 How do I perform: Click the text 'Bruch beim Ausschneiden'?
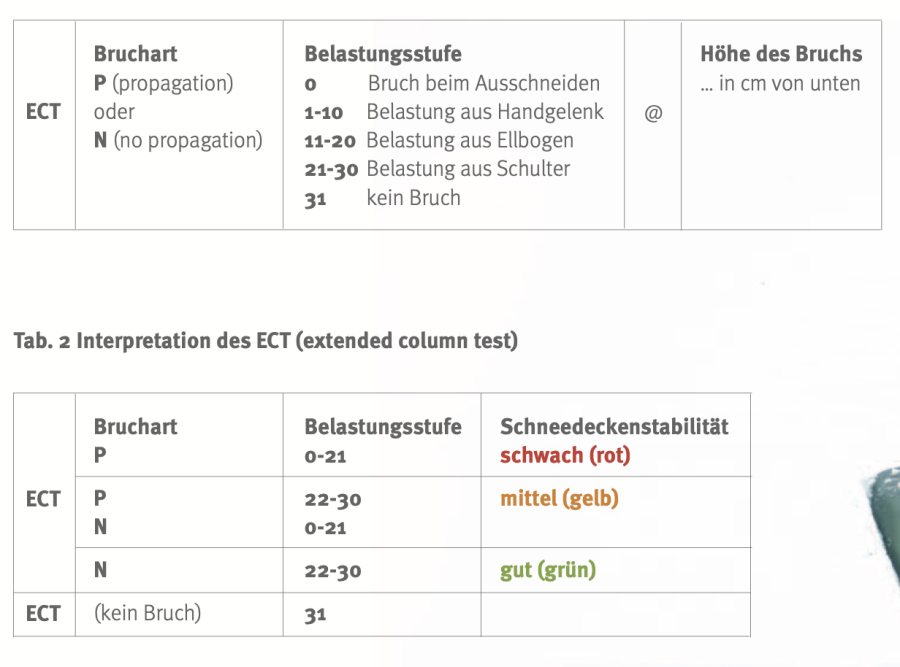coord(484,83)
